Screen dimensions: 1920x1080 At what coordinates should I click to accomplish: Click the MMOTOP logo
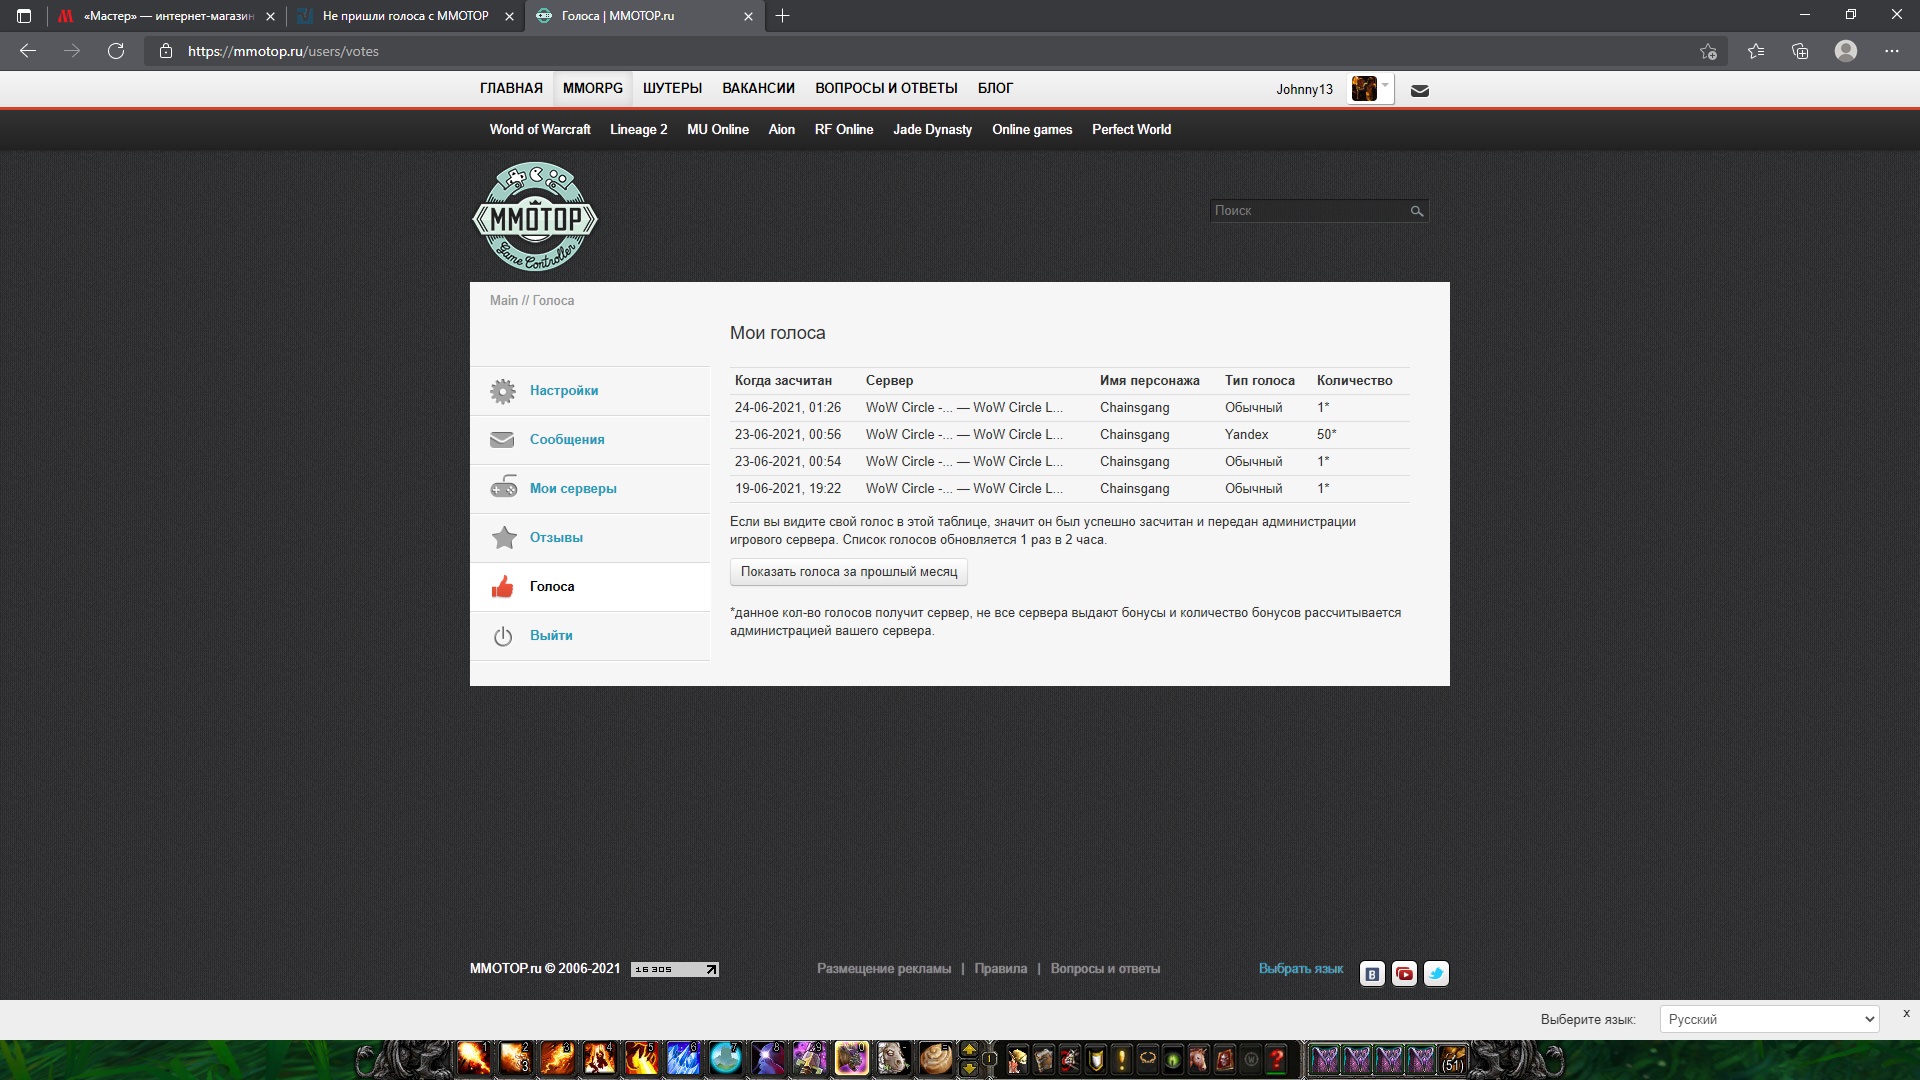pos(535,217)
